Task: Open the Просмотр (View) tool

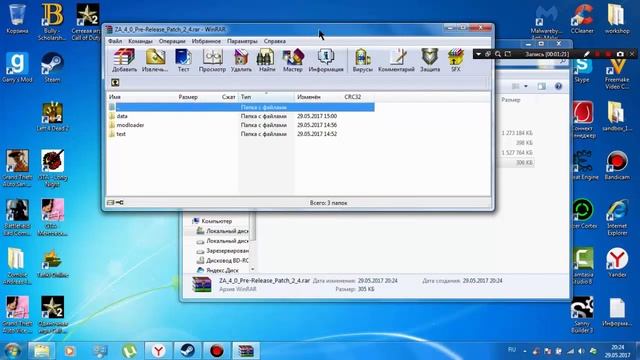Action: pyautogui.click(x=212, y=60)
